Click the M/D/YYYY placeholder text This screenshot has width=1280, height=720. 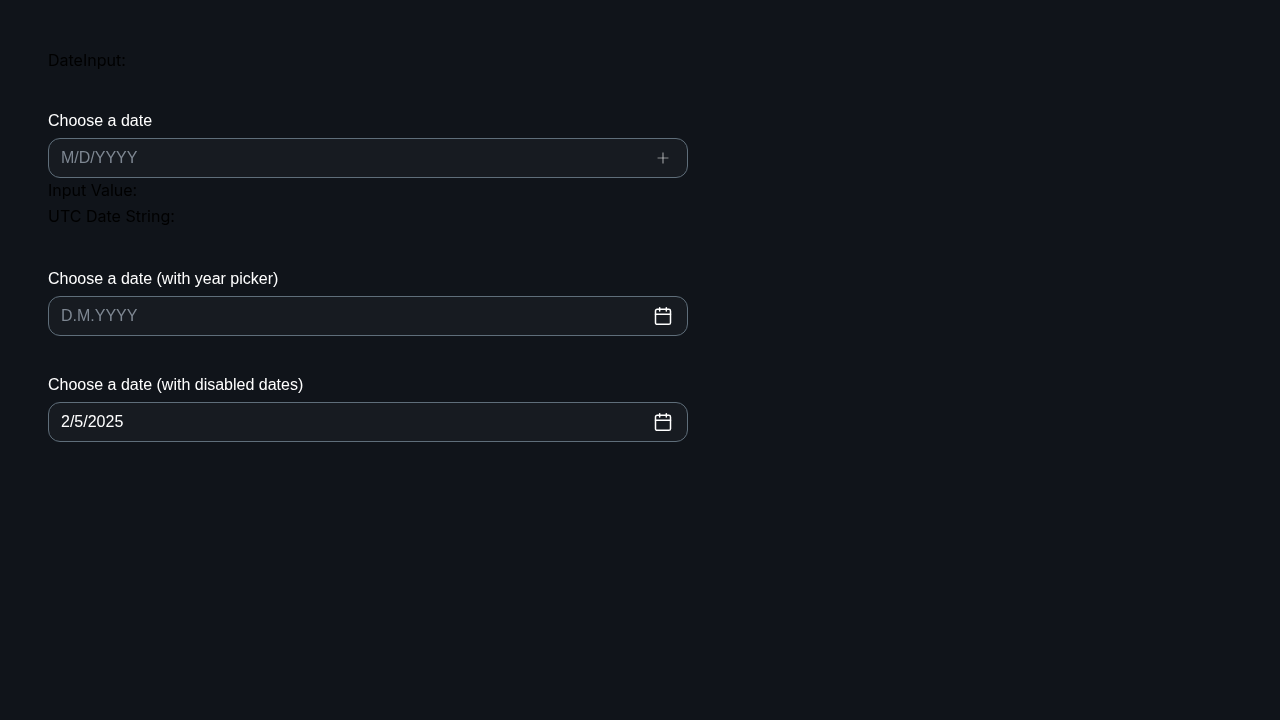pos(99,158)
